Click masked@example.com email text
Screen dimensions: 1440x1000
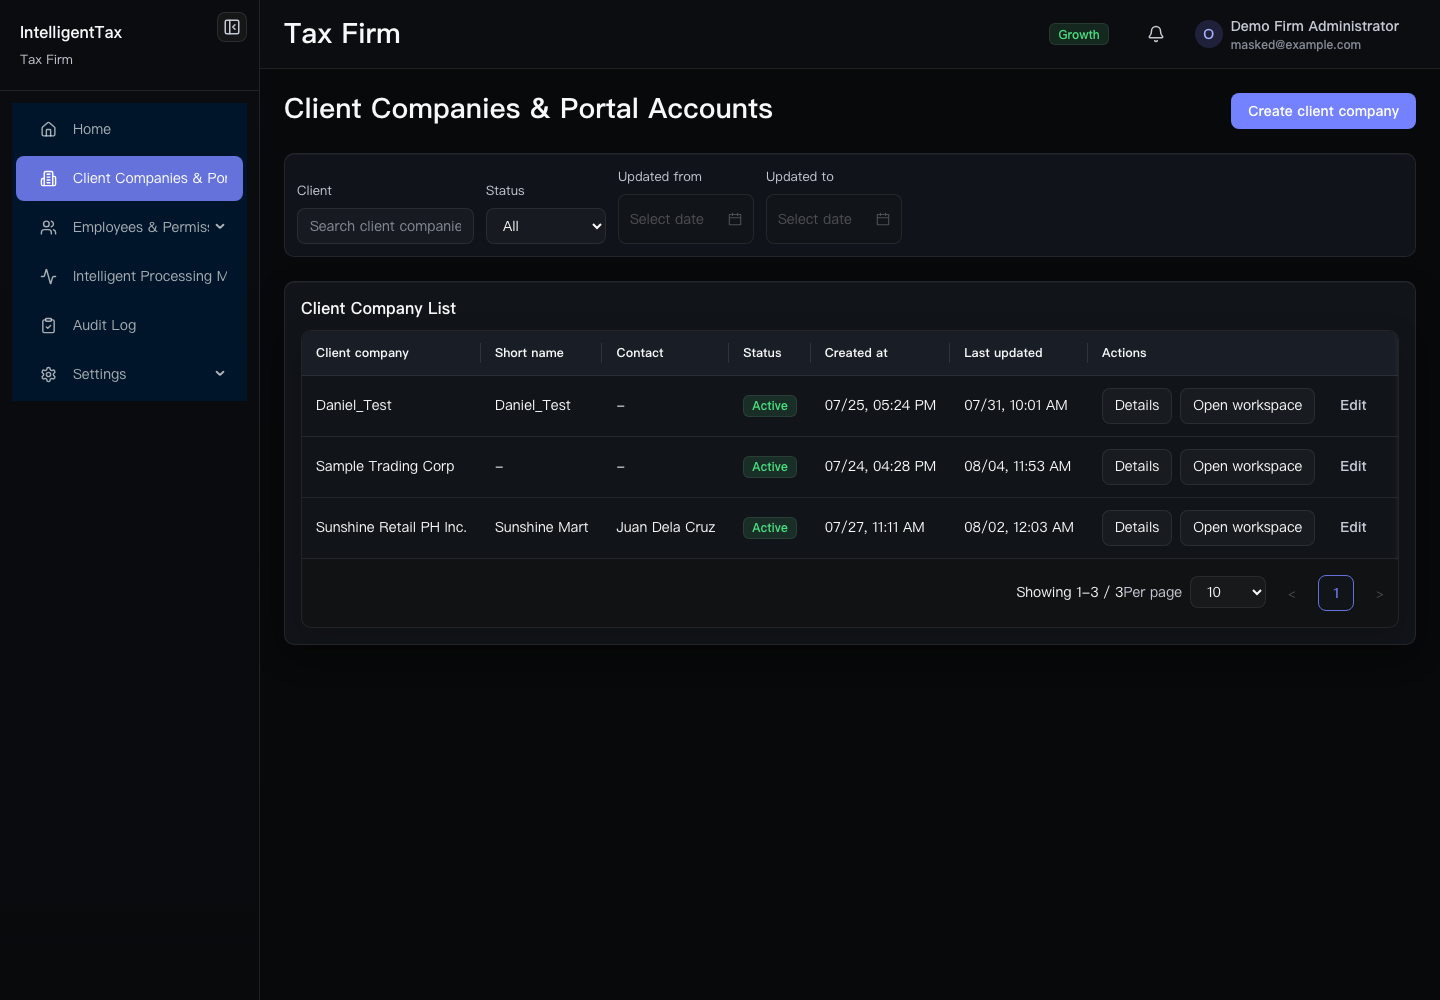click(1295, 45)
